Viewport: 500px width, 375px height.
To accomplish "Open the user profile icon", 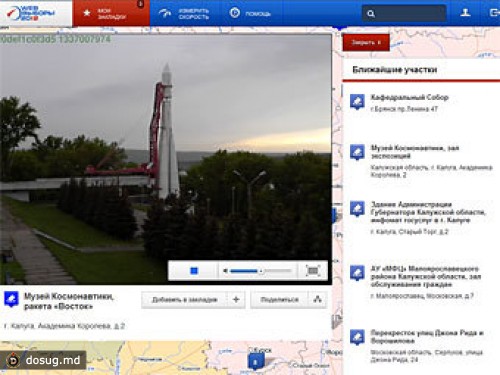I will (465, 13).
